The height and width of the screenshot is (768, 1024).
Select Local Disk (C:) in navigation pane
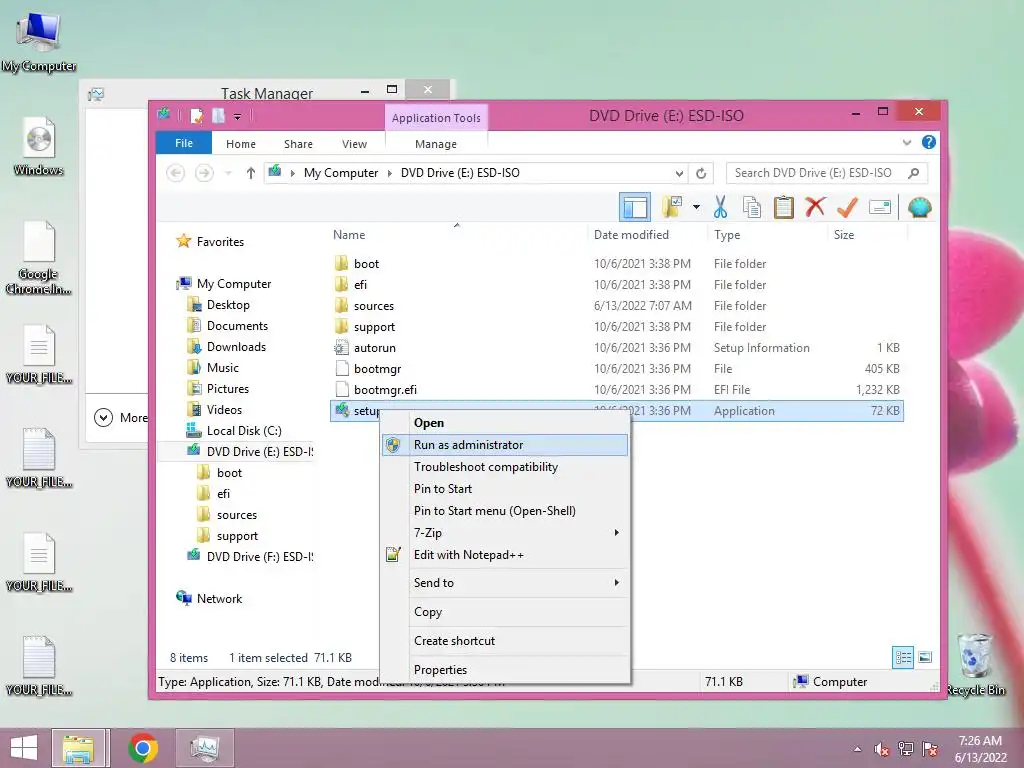coord(244,430)
